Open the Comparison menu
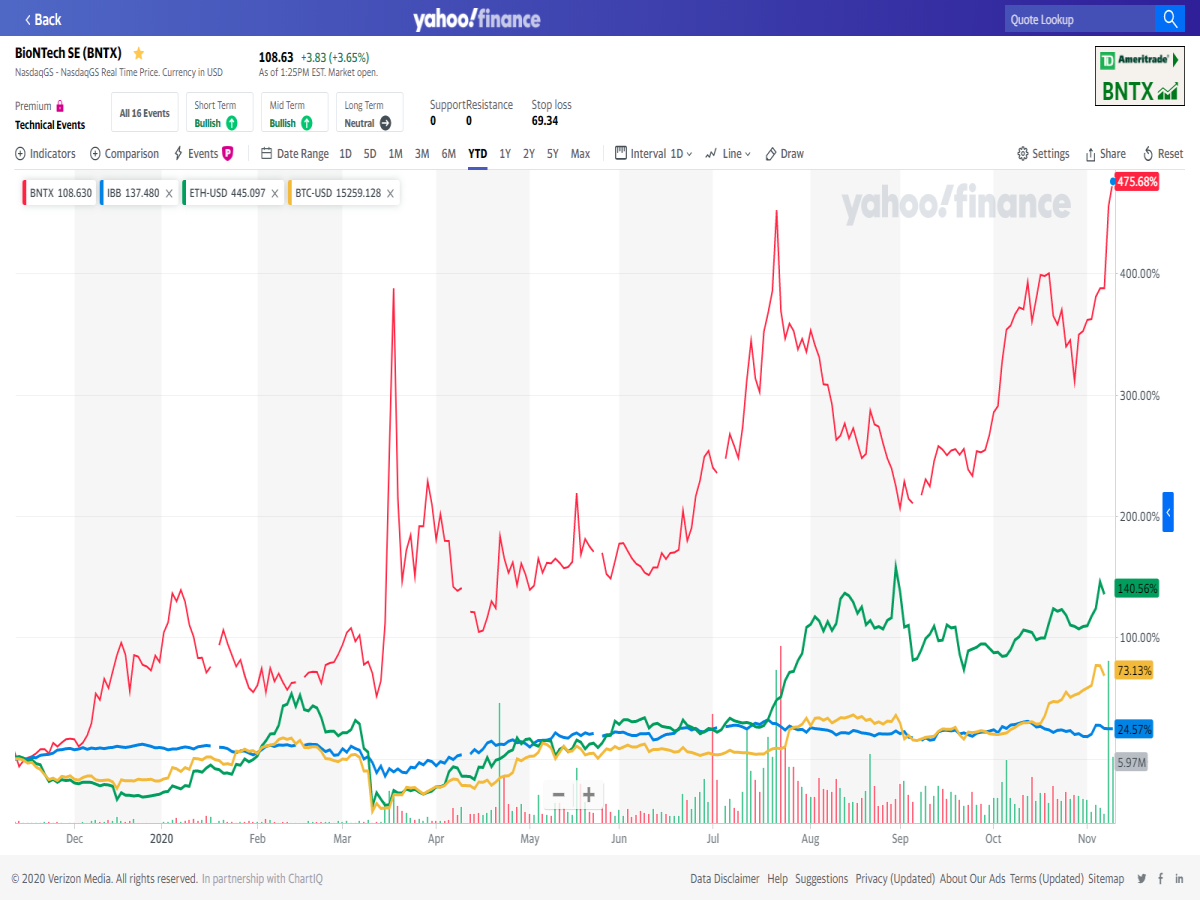 125,154
